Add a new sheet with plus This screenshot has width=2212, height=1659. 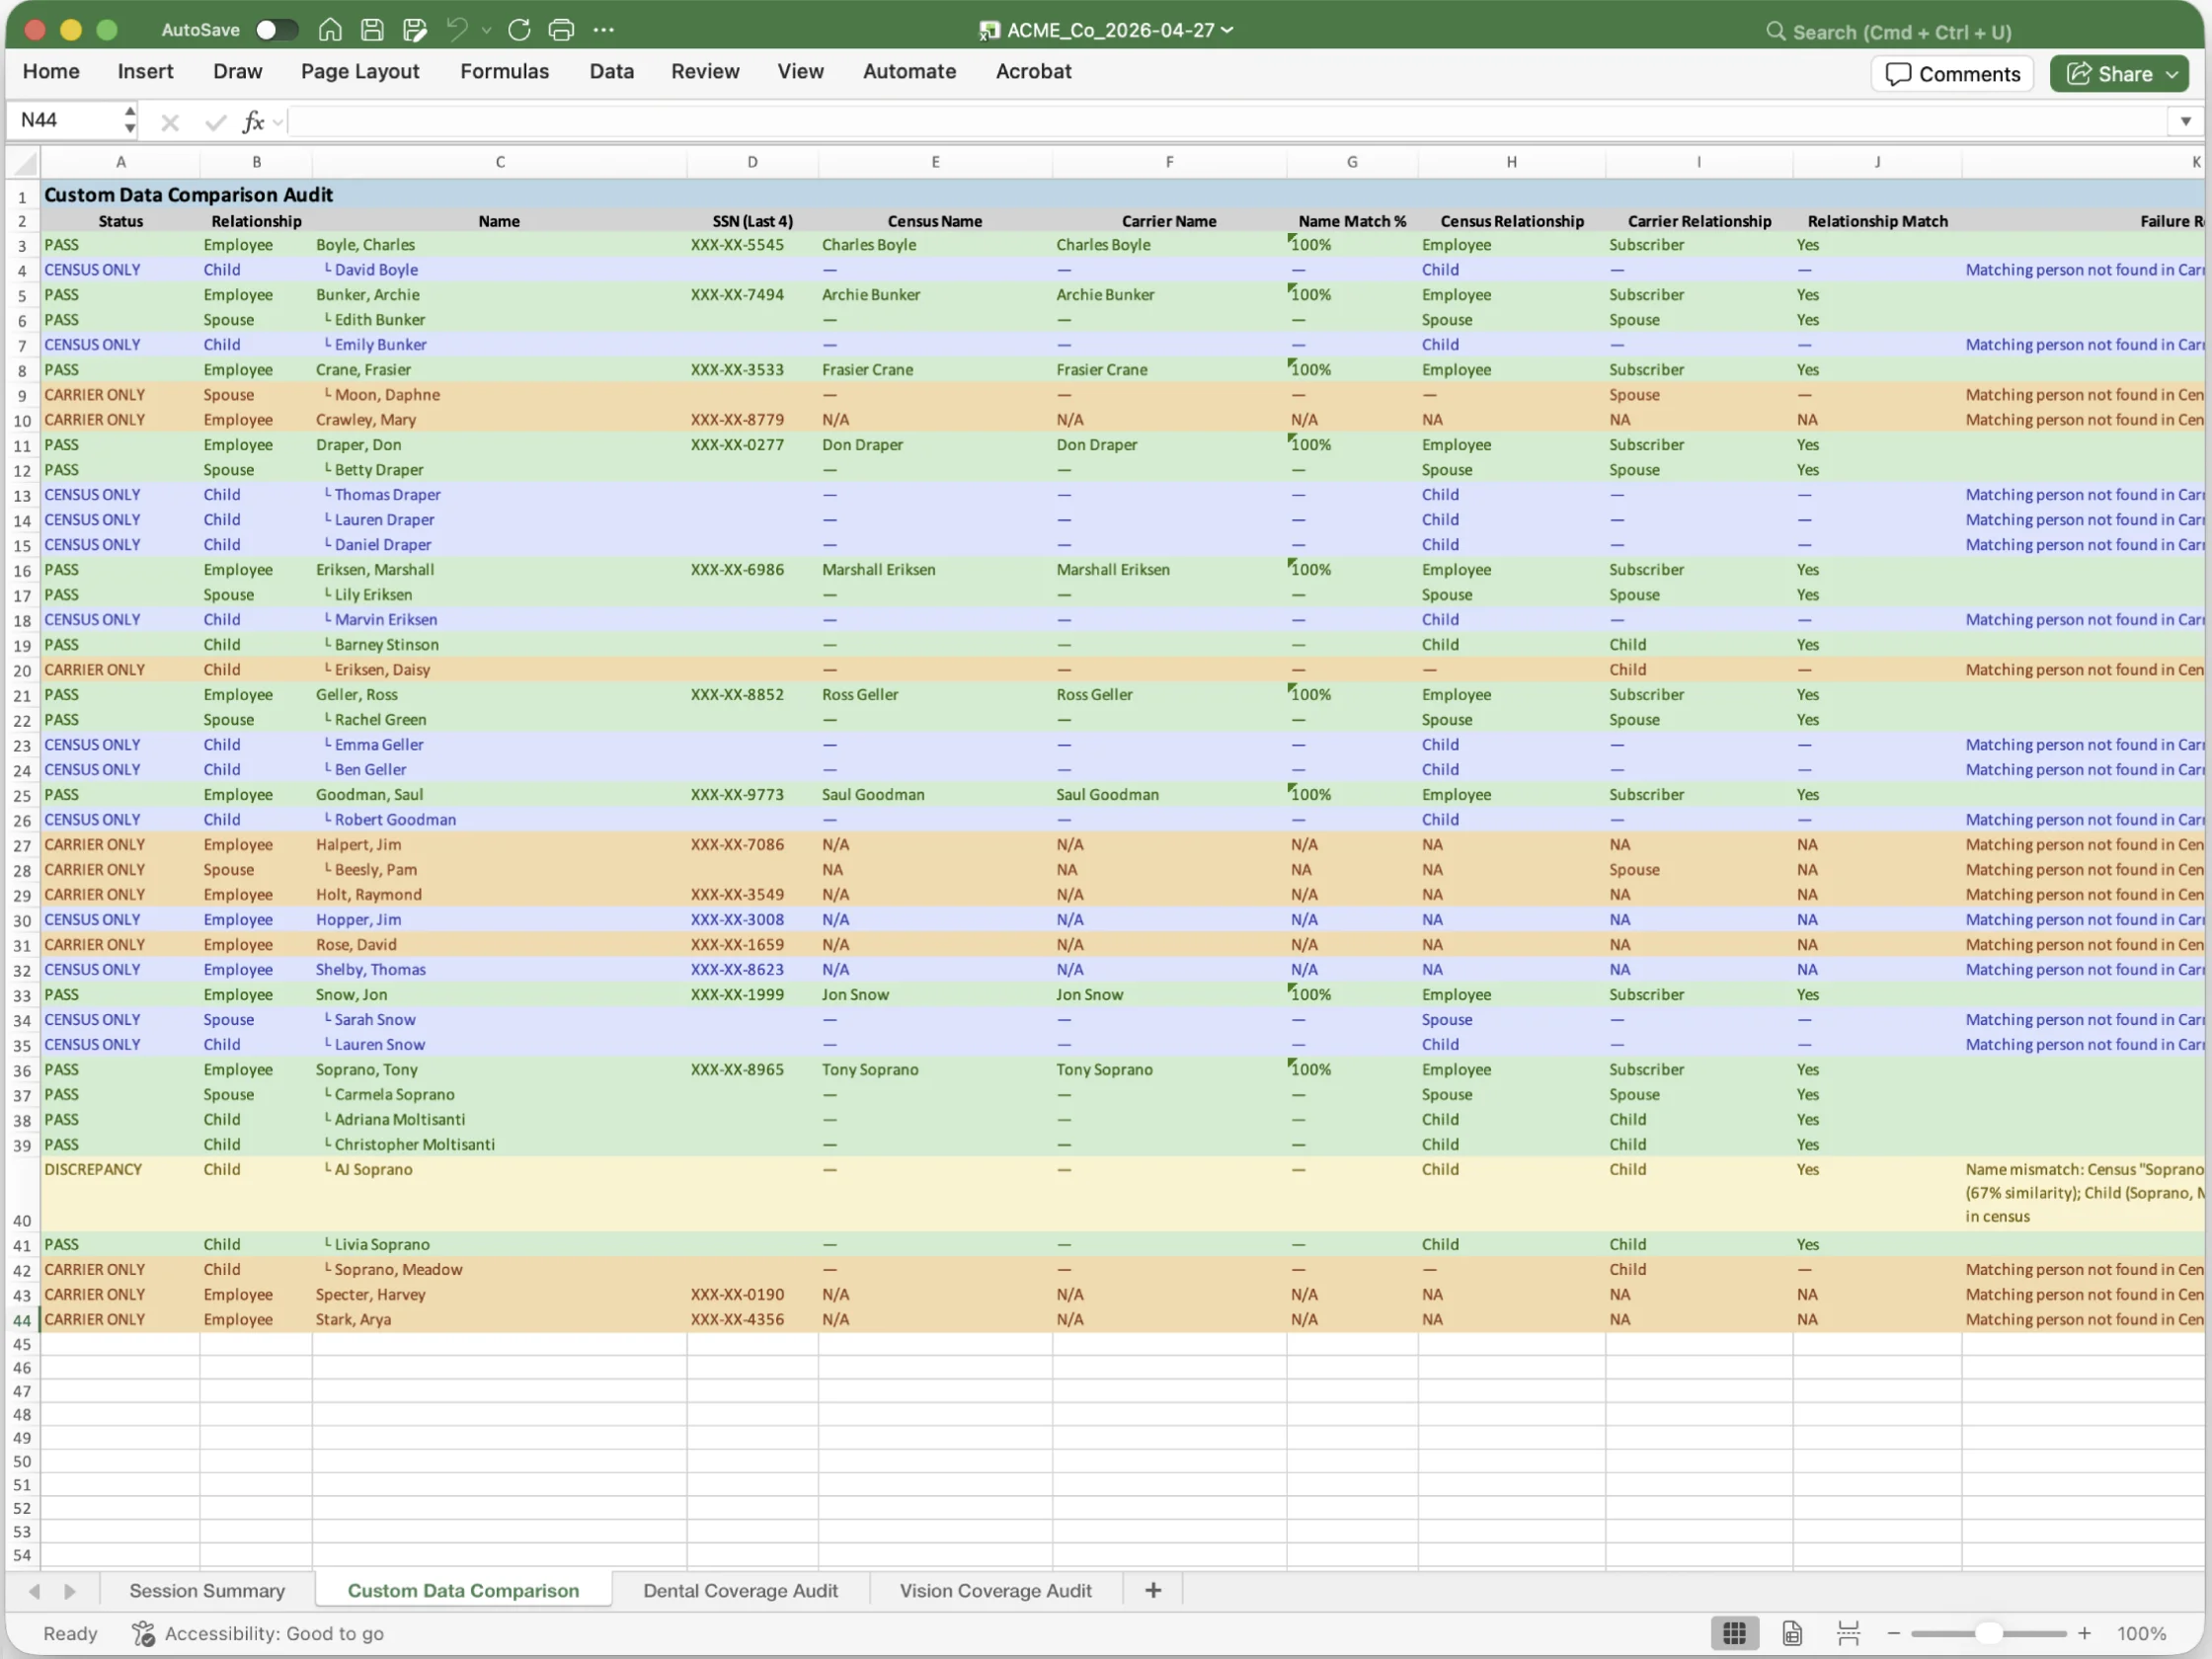pos(1153,1590)
